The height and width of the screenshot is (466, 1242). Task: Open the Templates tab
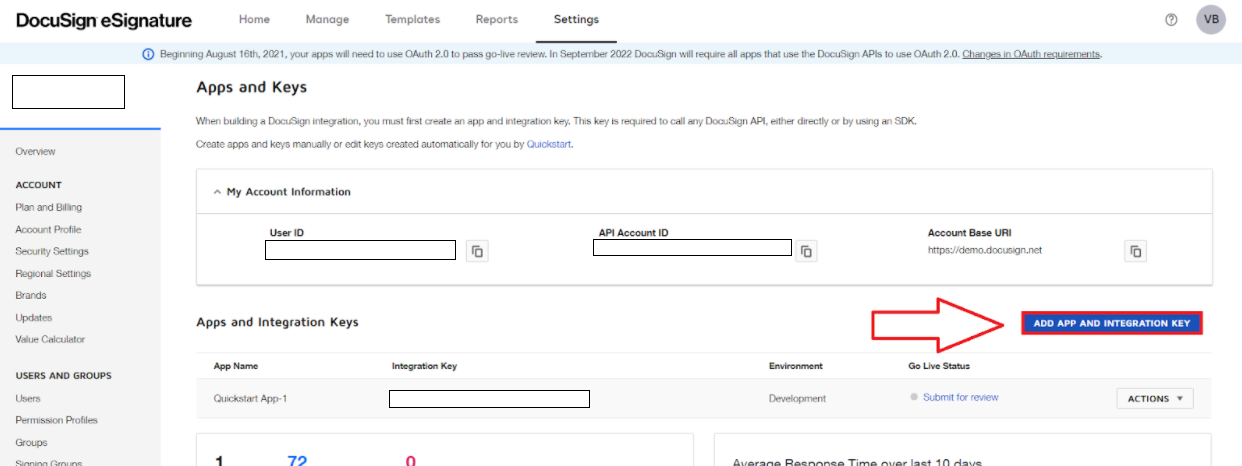point(412,20)
